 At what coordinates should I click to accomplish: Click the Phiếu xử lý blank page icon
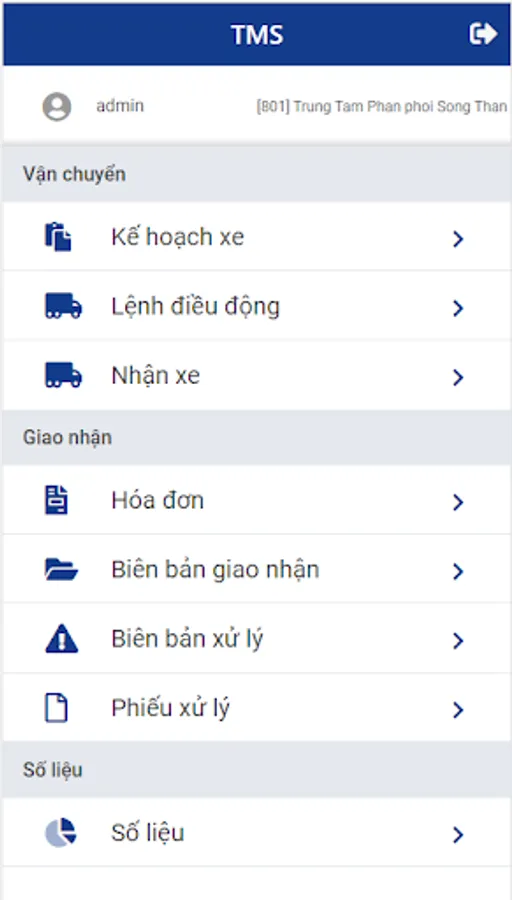(x=56, y=708)
